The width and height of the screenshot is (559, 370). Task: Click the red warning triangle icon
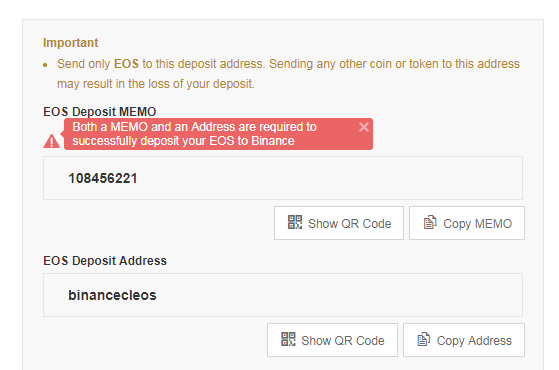52,141
